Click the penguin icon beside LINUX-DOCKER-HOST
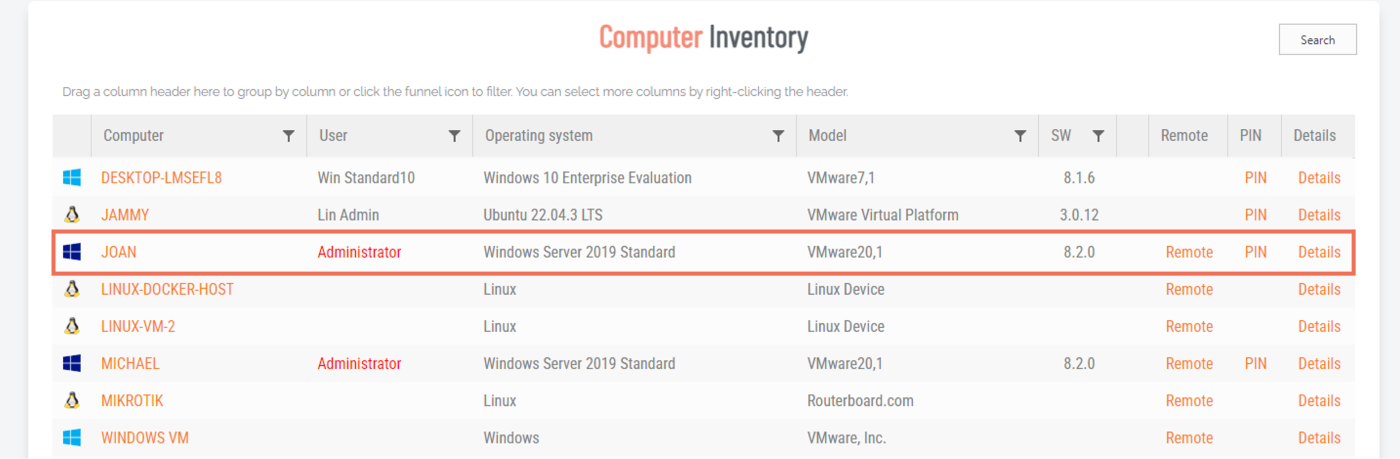This screenshot has width=1400, height=459. click(72, 289)
